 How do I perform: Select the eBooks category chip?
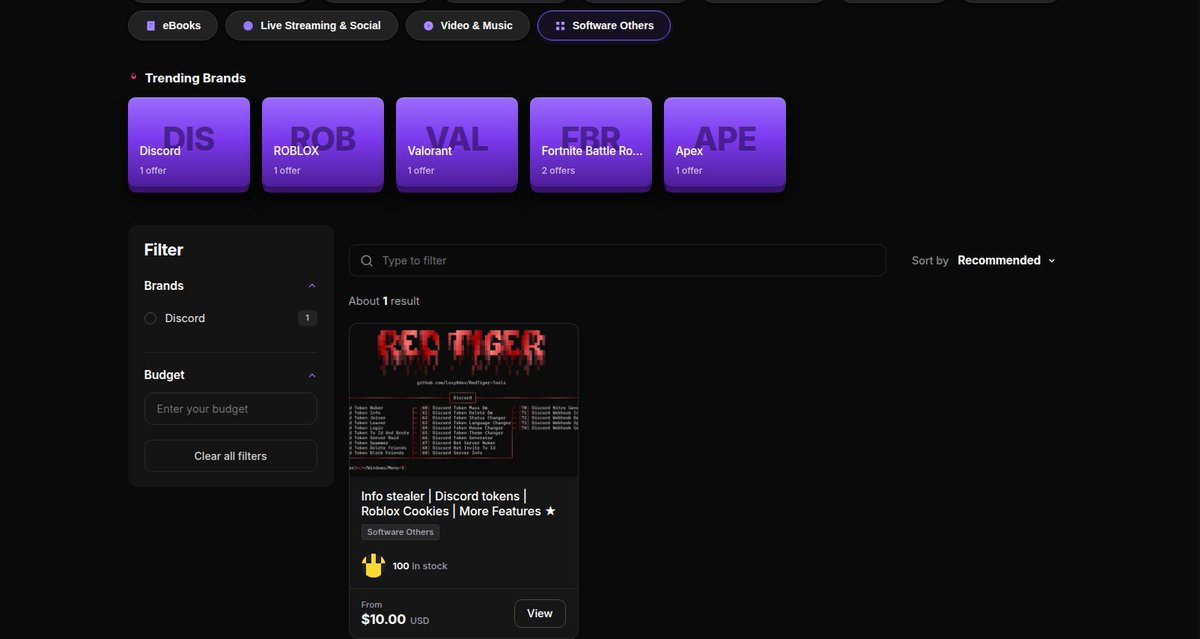(x=172, y=26)
